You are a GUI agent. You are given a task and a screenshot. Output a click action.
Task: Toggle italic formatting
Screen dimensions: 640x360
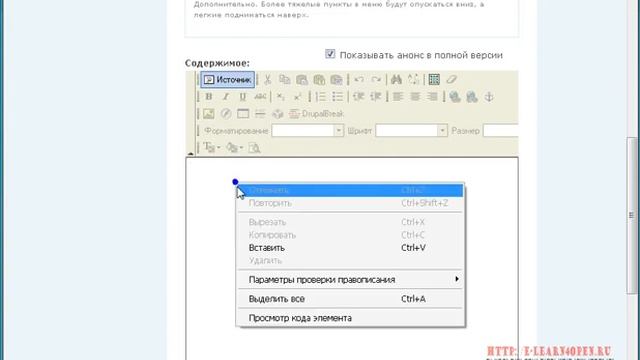click(226, 97)
